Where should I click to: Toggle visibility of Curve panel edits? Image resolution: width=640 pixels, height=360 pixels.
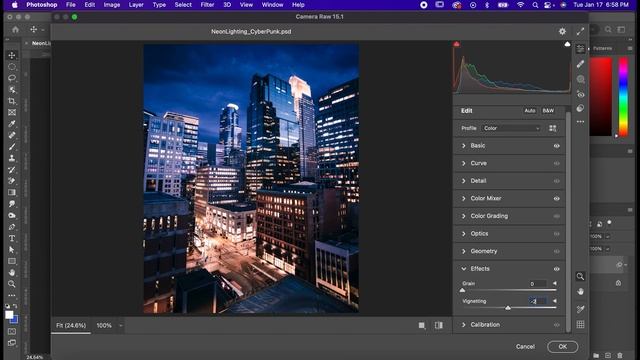(x=556, y=163)
